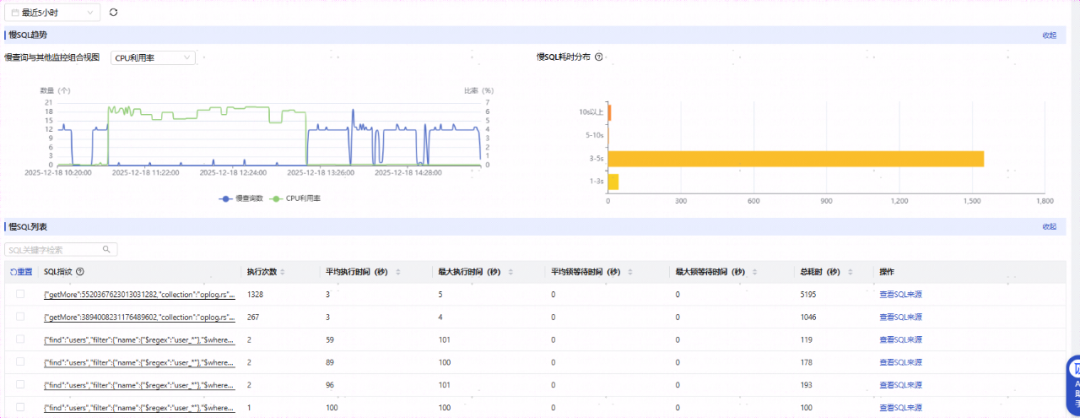Click 查看SQL来源 for the 178 total row
The image size is (1080, 418).
coord(901,363)
